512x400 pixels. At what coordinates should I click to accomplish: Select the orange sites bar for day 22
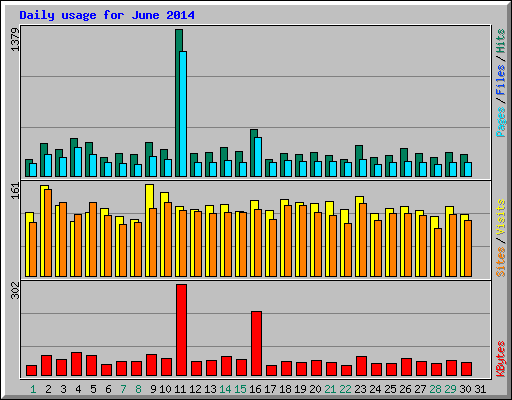click(x=348, y=250)
